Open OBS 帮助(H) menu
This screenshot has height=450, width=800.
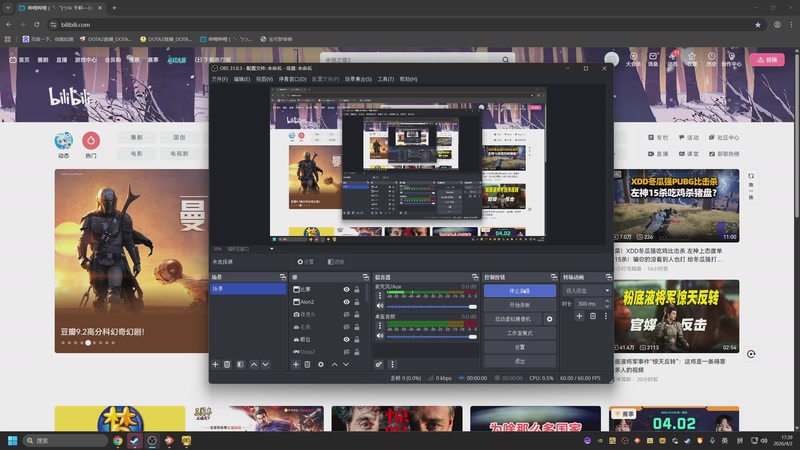click(409, 79)
